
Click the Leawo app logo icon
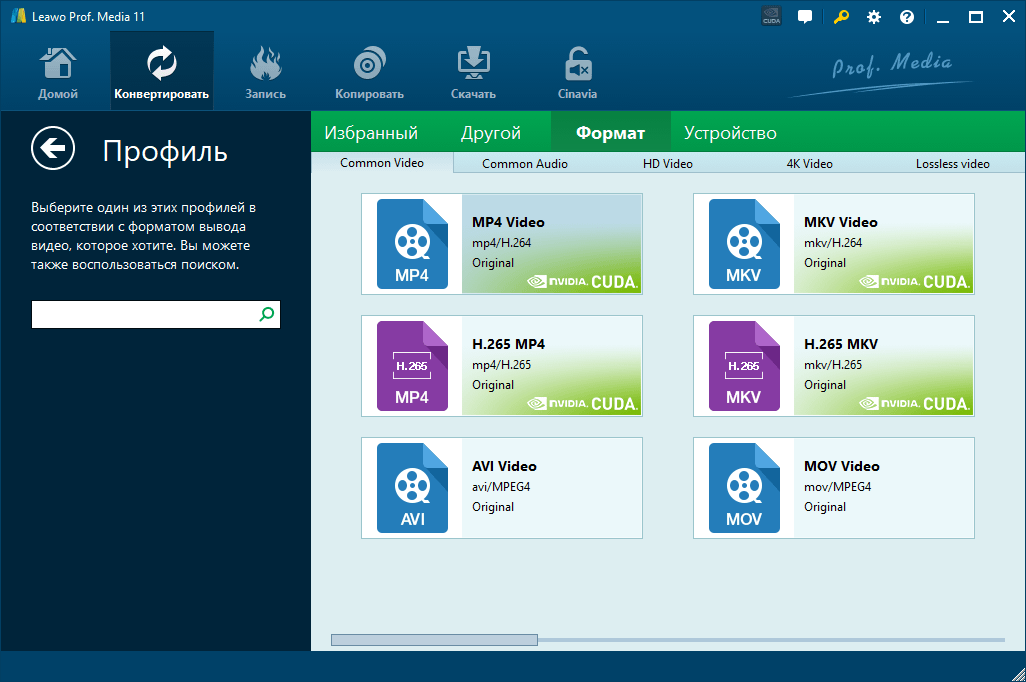[x=18, y=16]
